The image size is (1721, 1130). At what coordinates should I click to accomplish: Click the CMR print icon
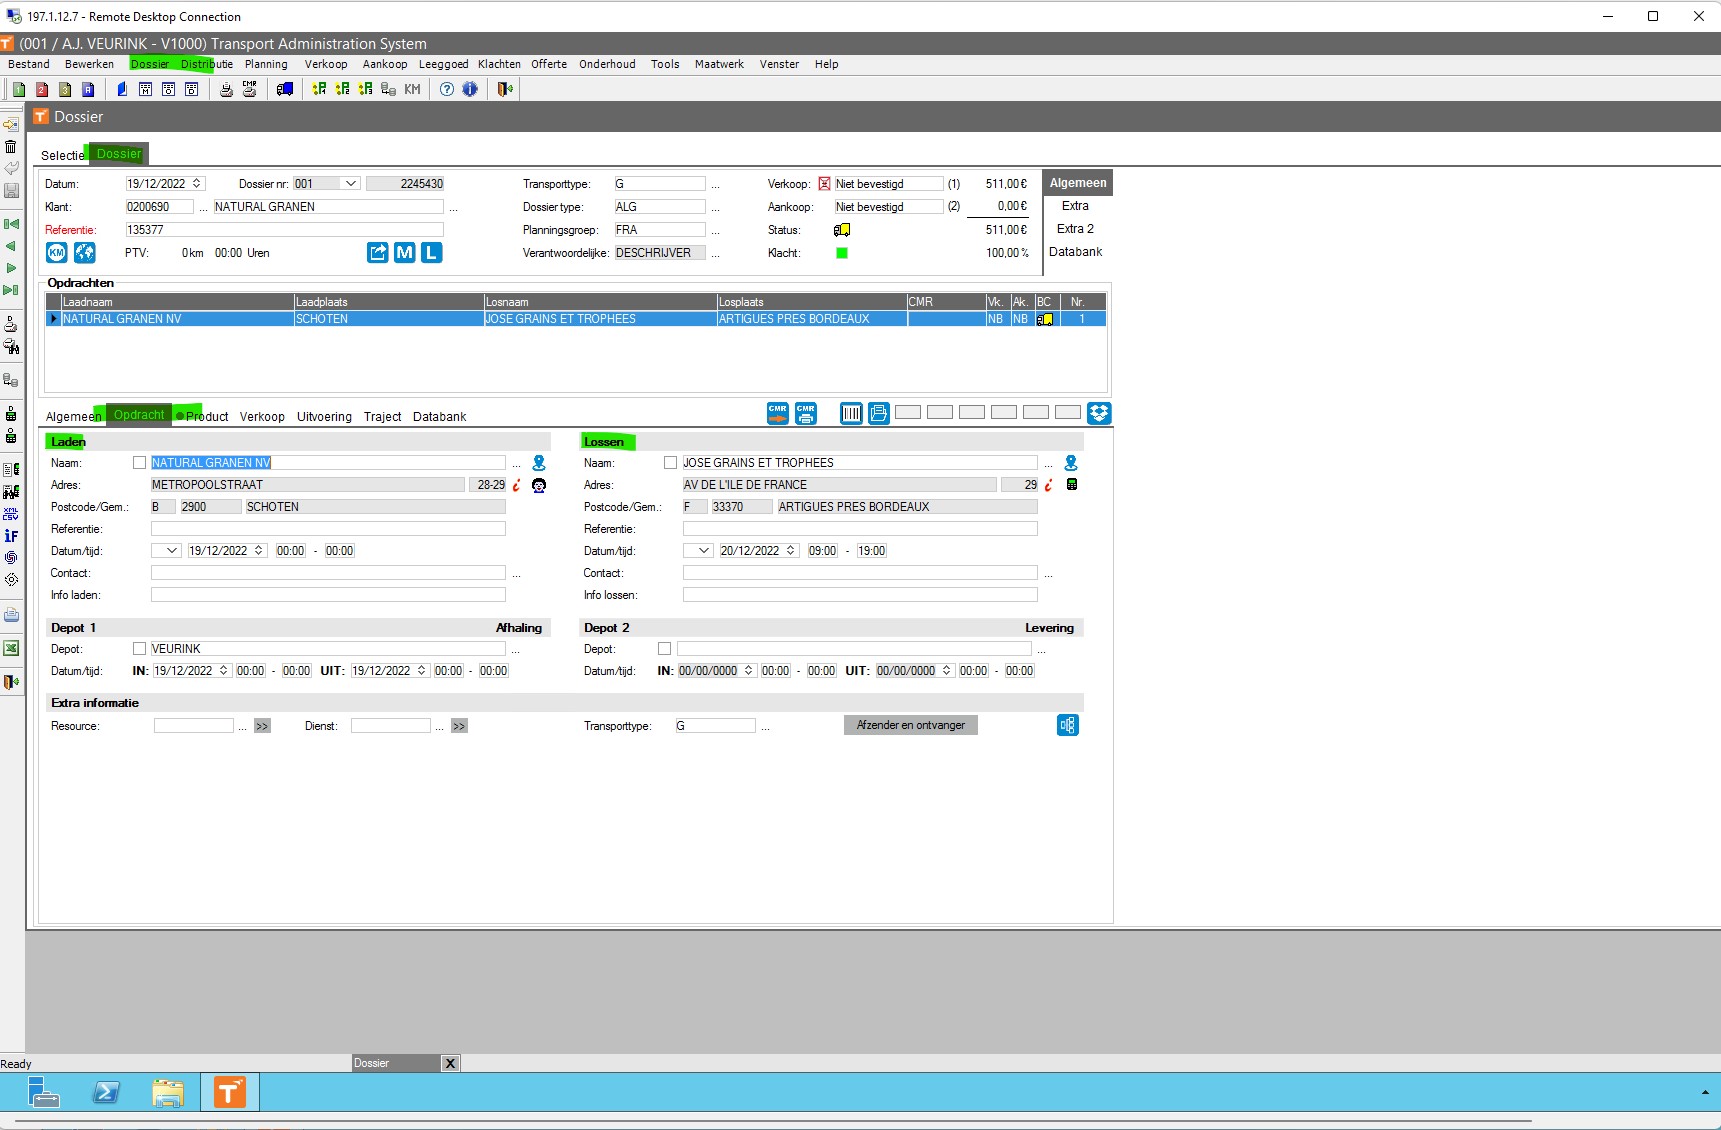pyautogui.click(x=806, y=413)
